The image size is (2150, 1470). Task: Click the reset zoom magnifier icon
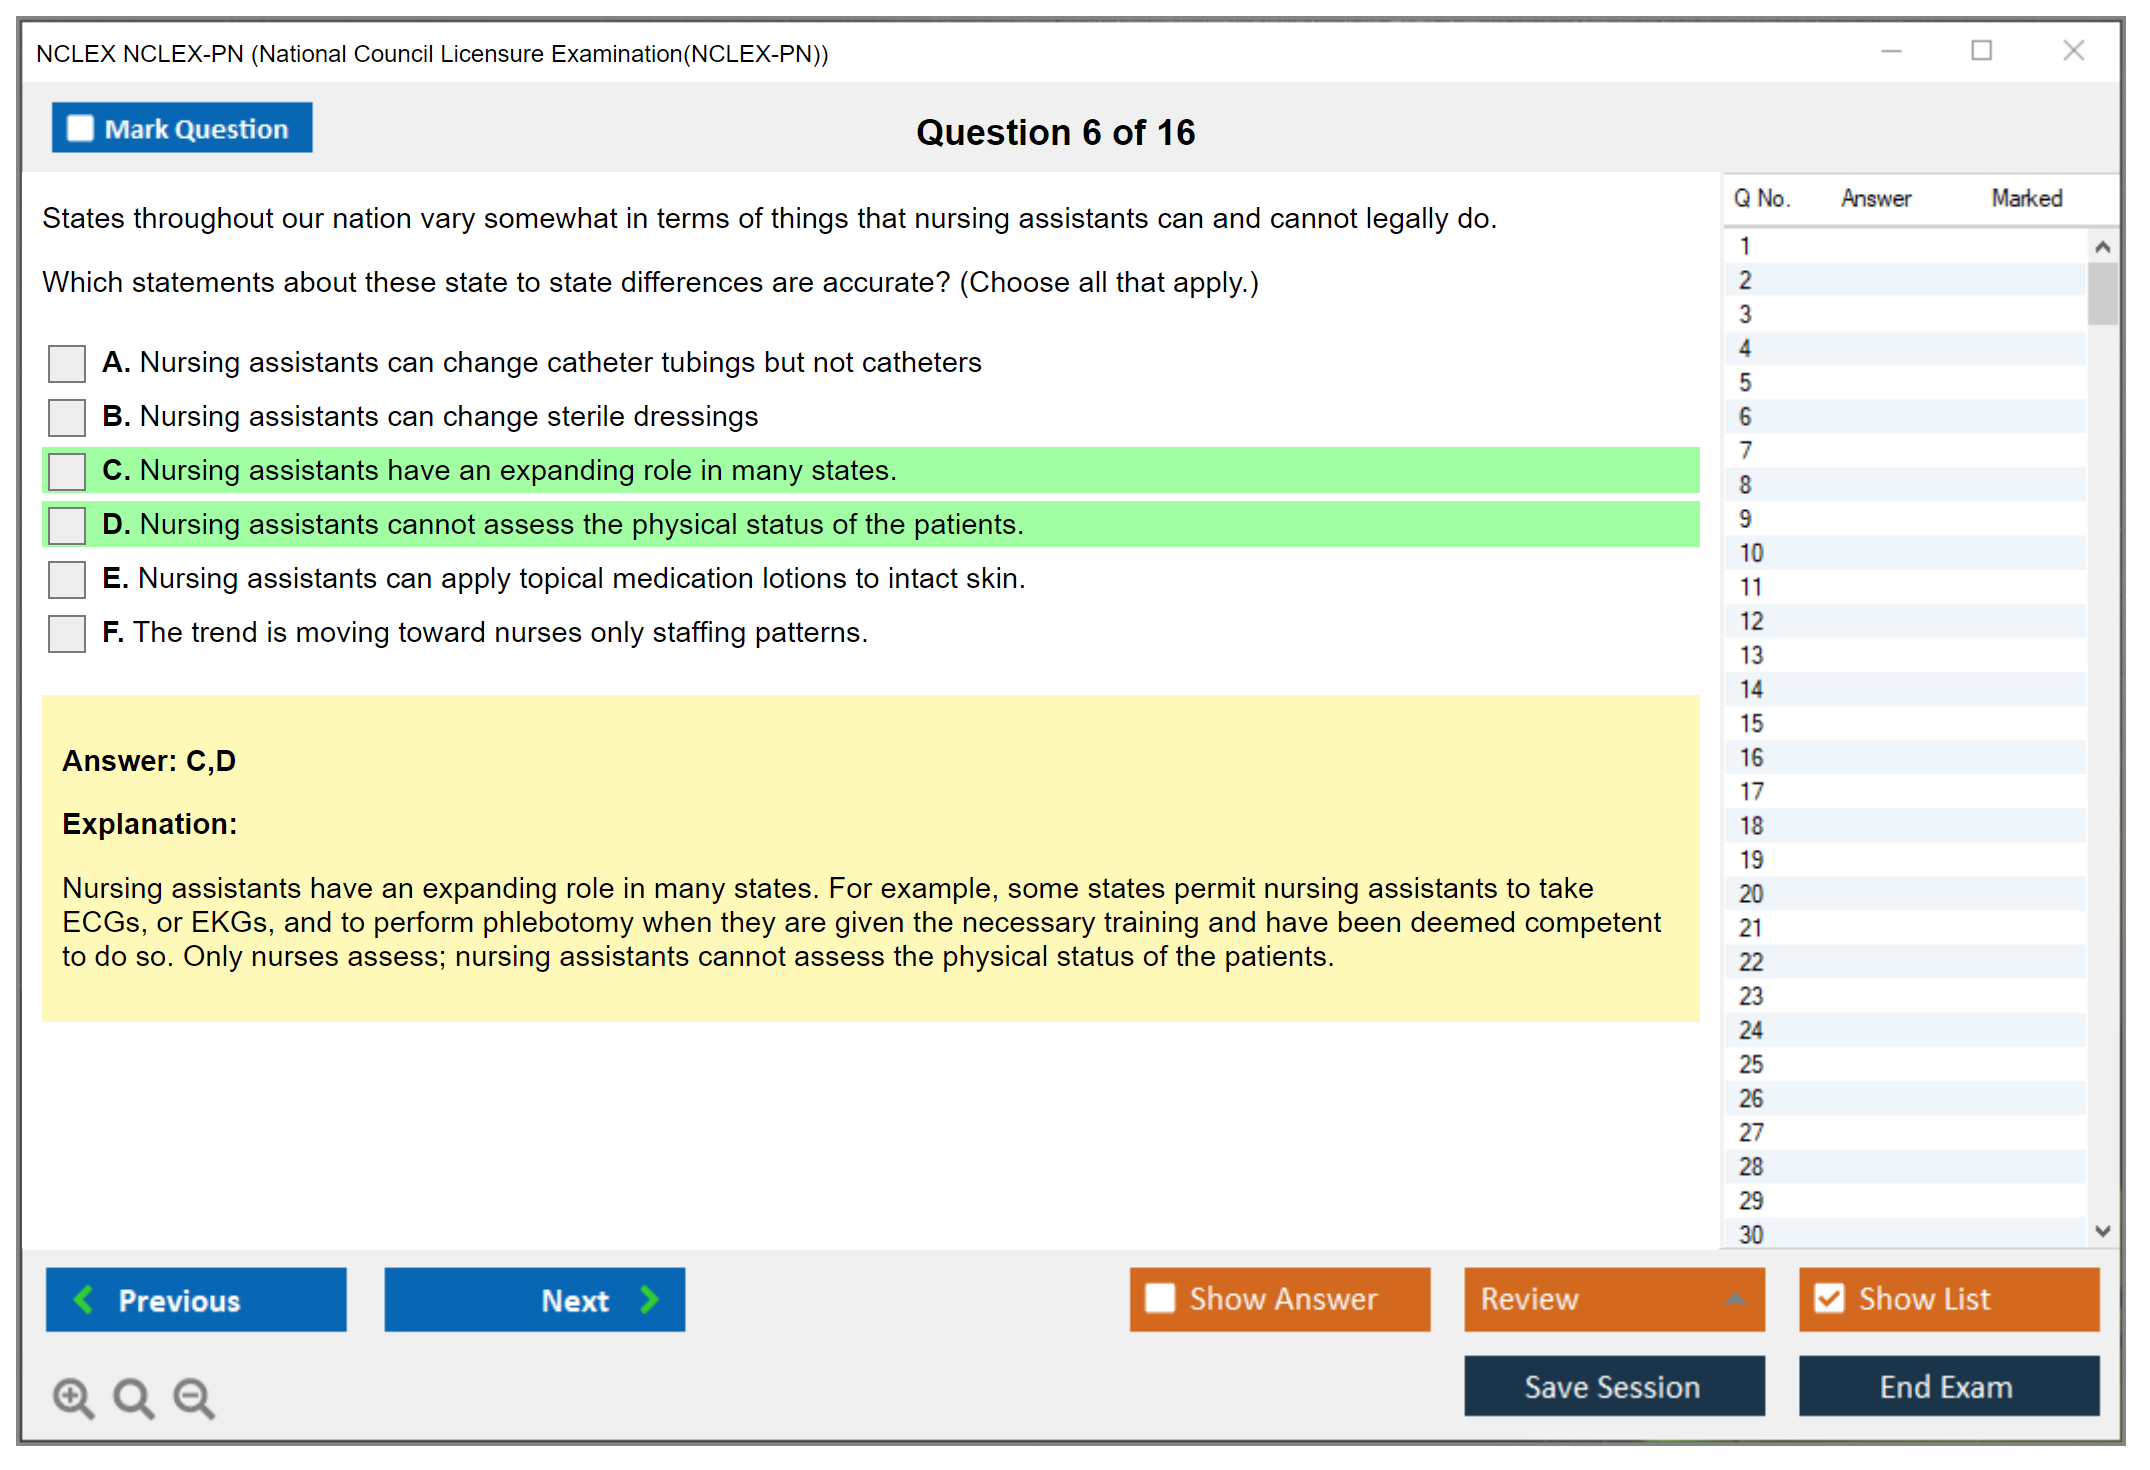click(x=133, y=1397)
